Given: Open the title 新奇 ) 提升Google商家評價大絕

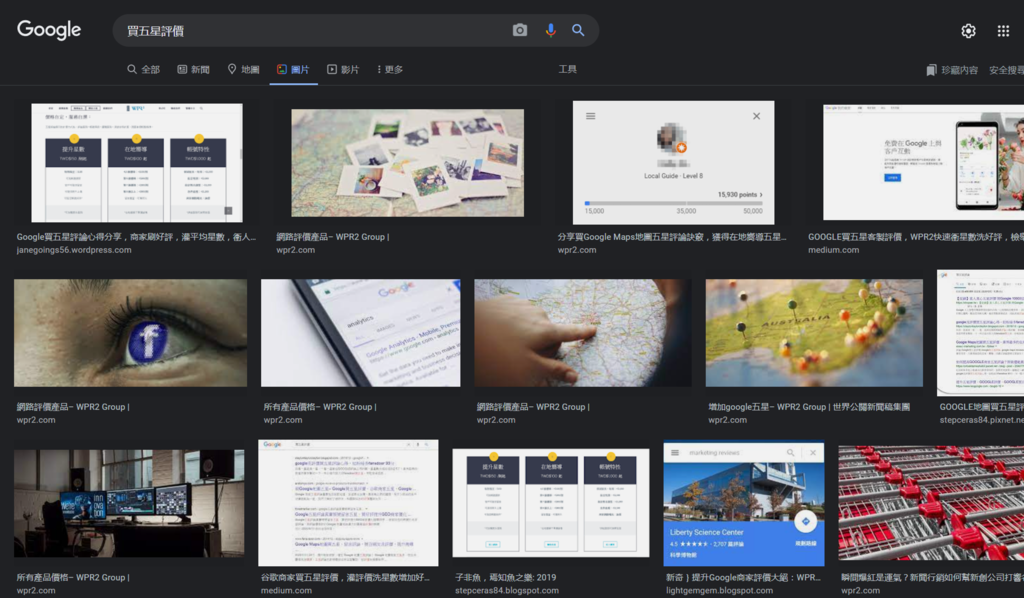Looking at the screenshot, I should 743,577.
